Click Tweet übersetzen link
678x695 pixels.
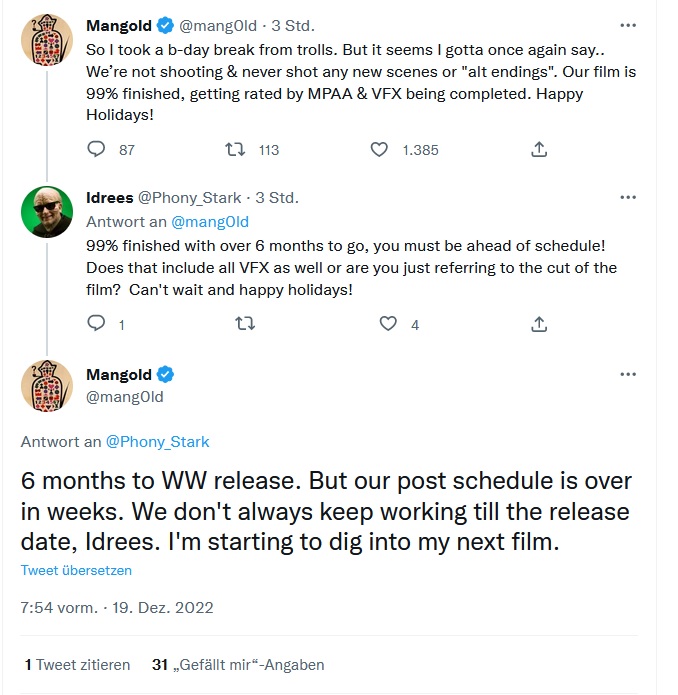tap(76, 570)
